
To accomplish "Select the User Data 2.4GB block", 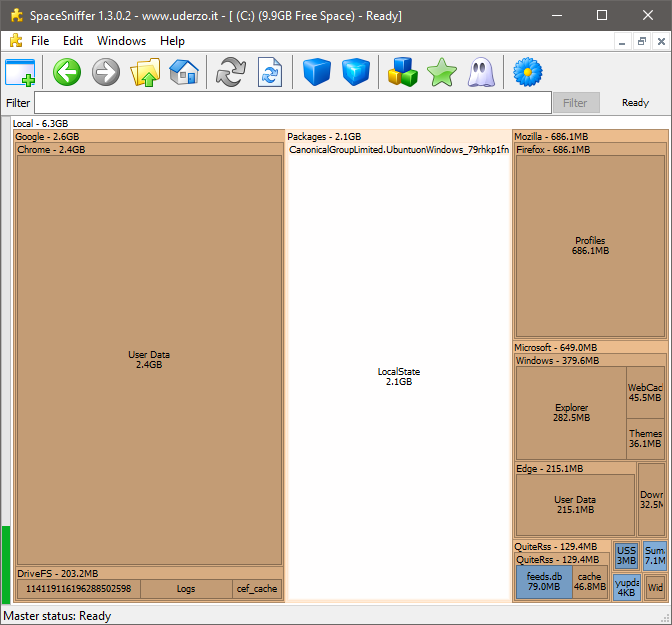I will [149, 360].
